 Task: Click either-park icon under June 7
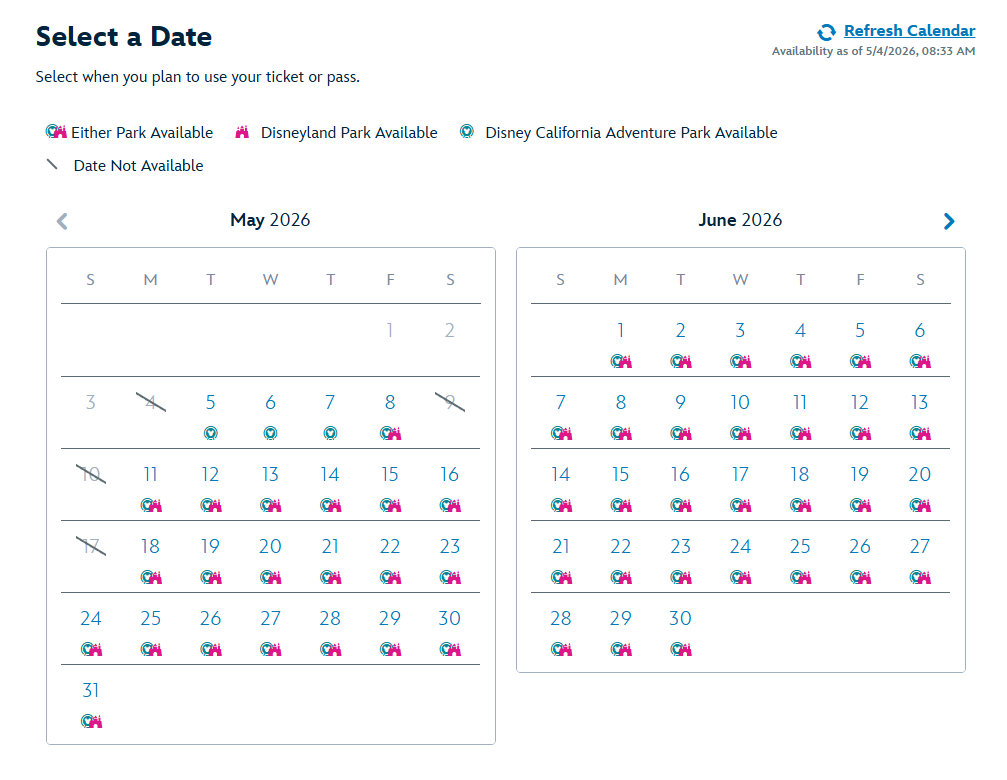point(561,433)
